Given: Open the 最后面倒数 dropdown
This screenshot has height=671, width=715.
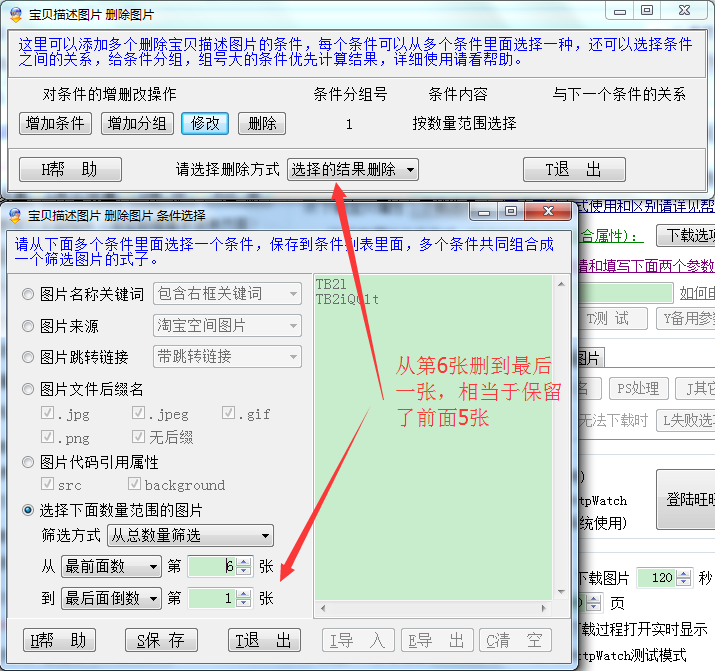Looking at the screenshot, I should [110, 598].
